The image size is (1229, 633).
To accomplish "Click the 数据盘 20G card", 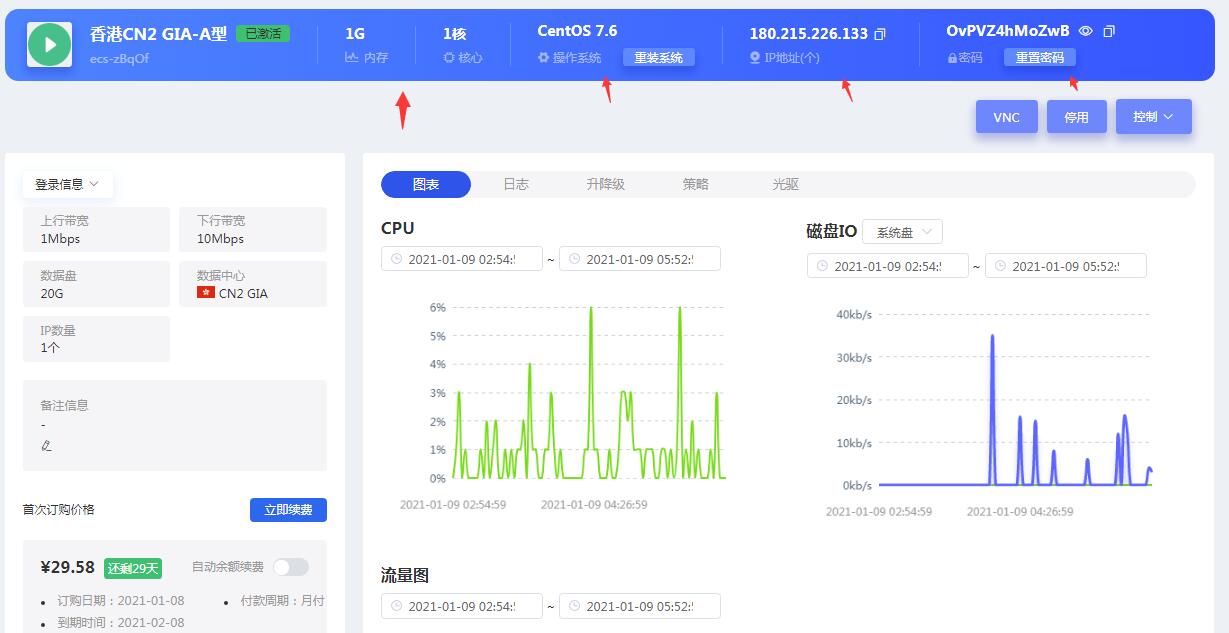I will pos(96,284).
